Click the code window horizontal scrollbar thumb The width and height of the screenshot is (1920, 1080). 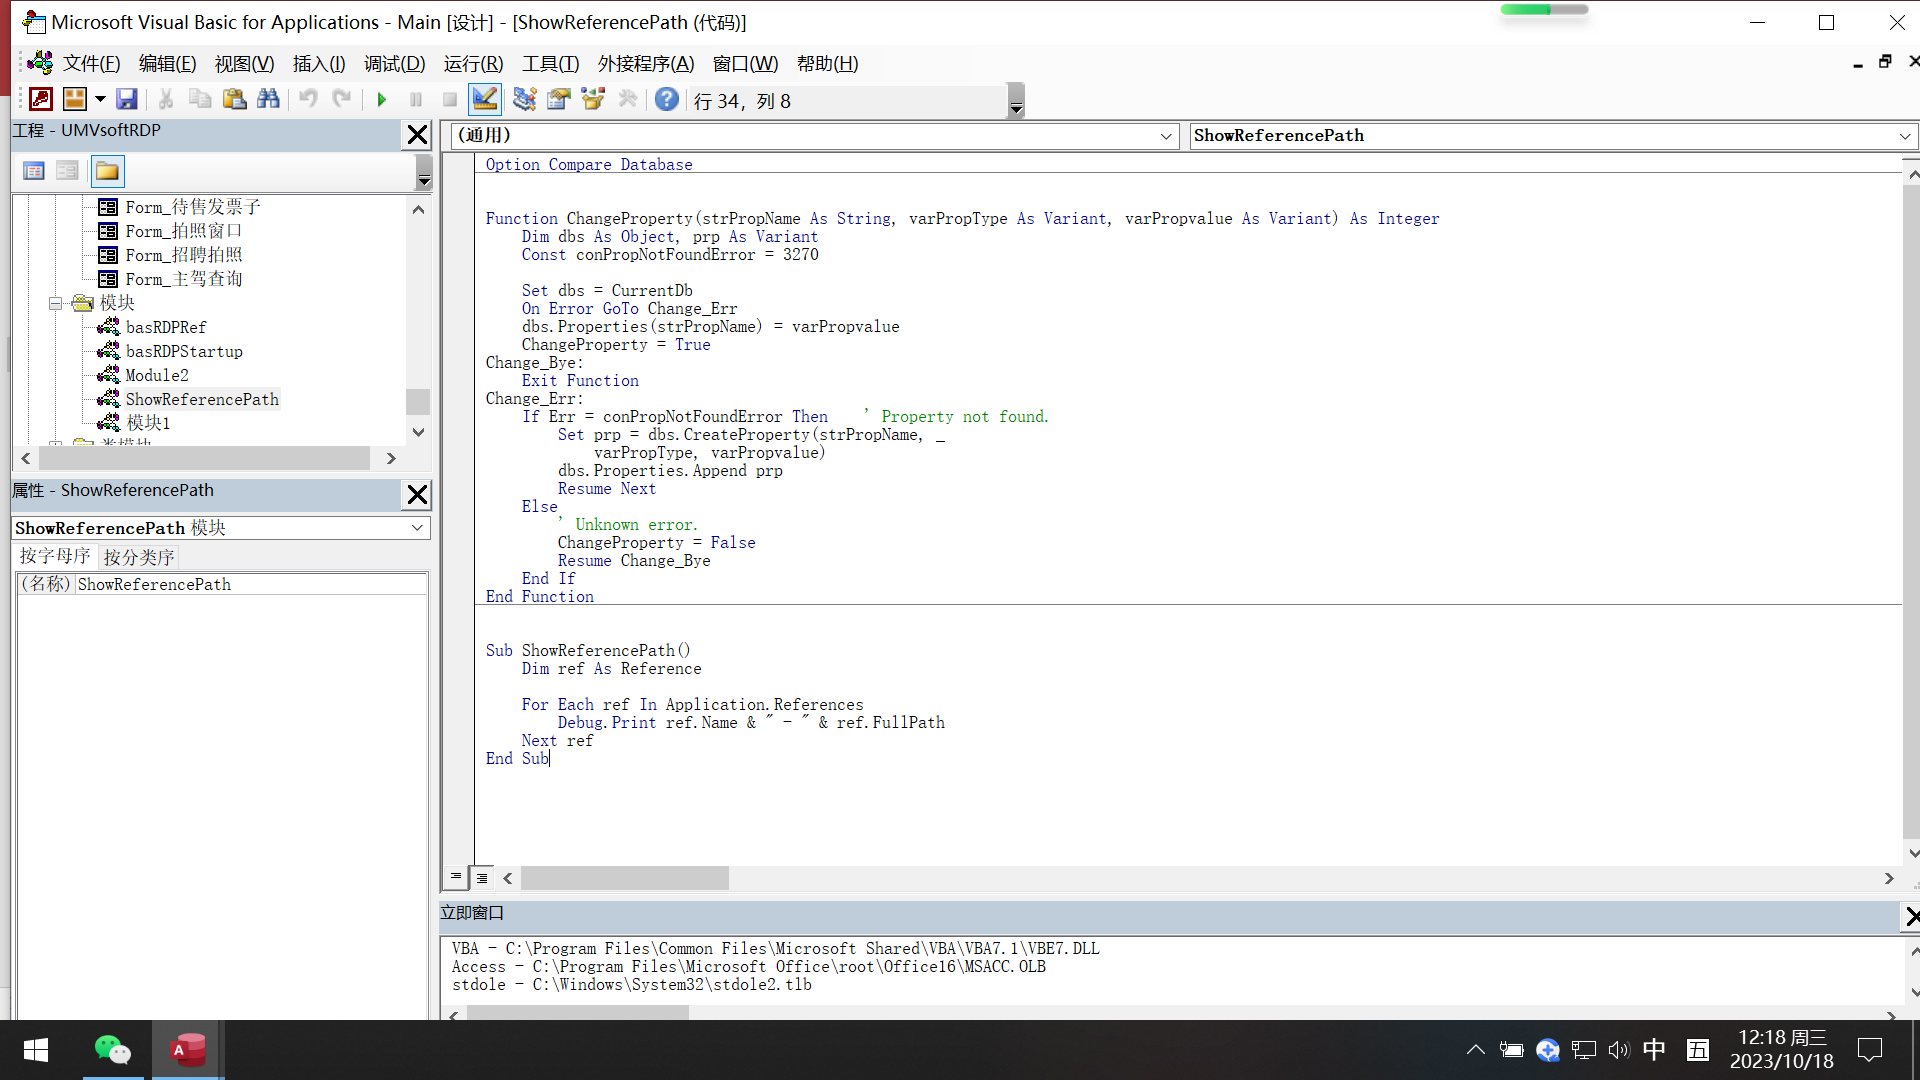click(624, 878)
